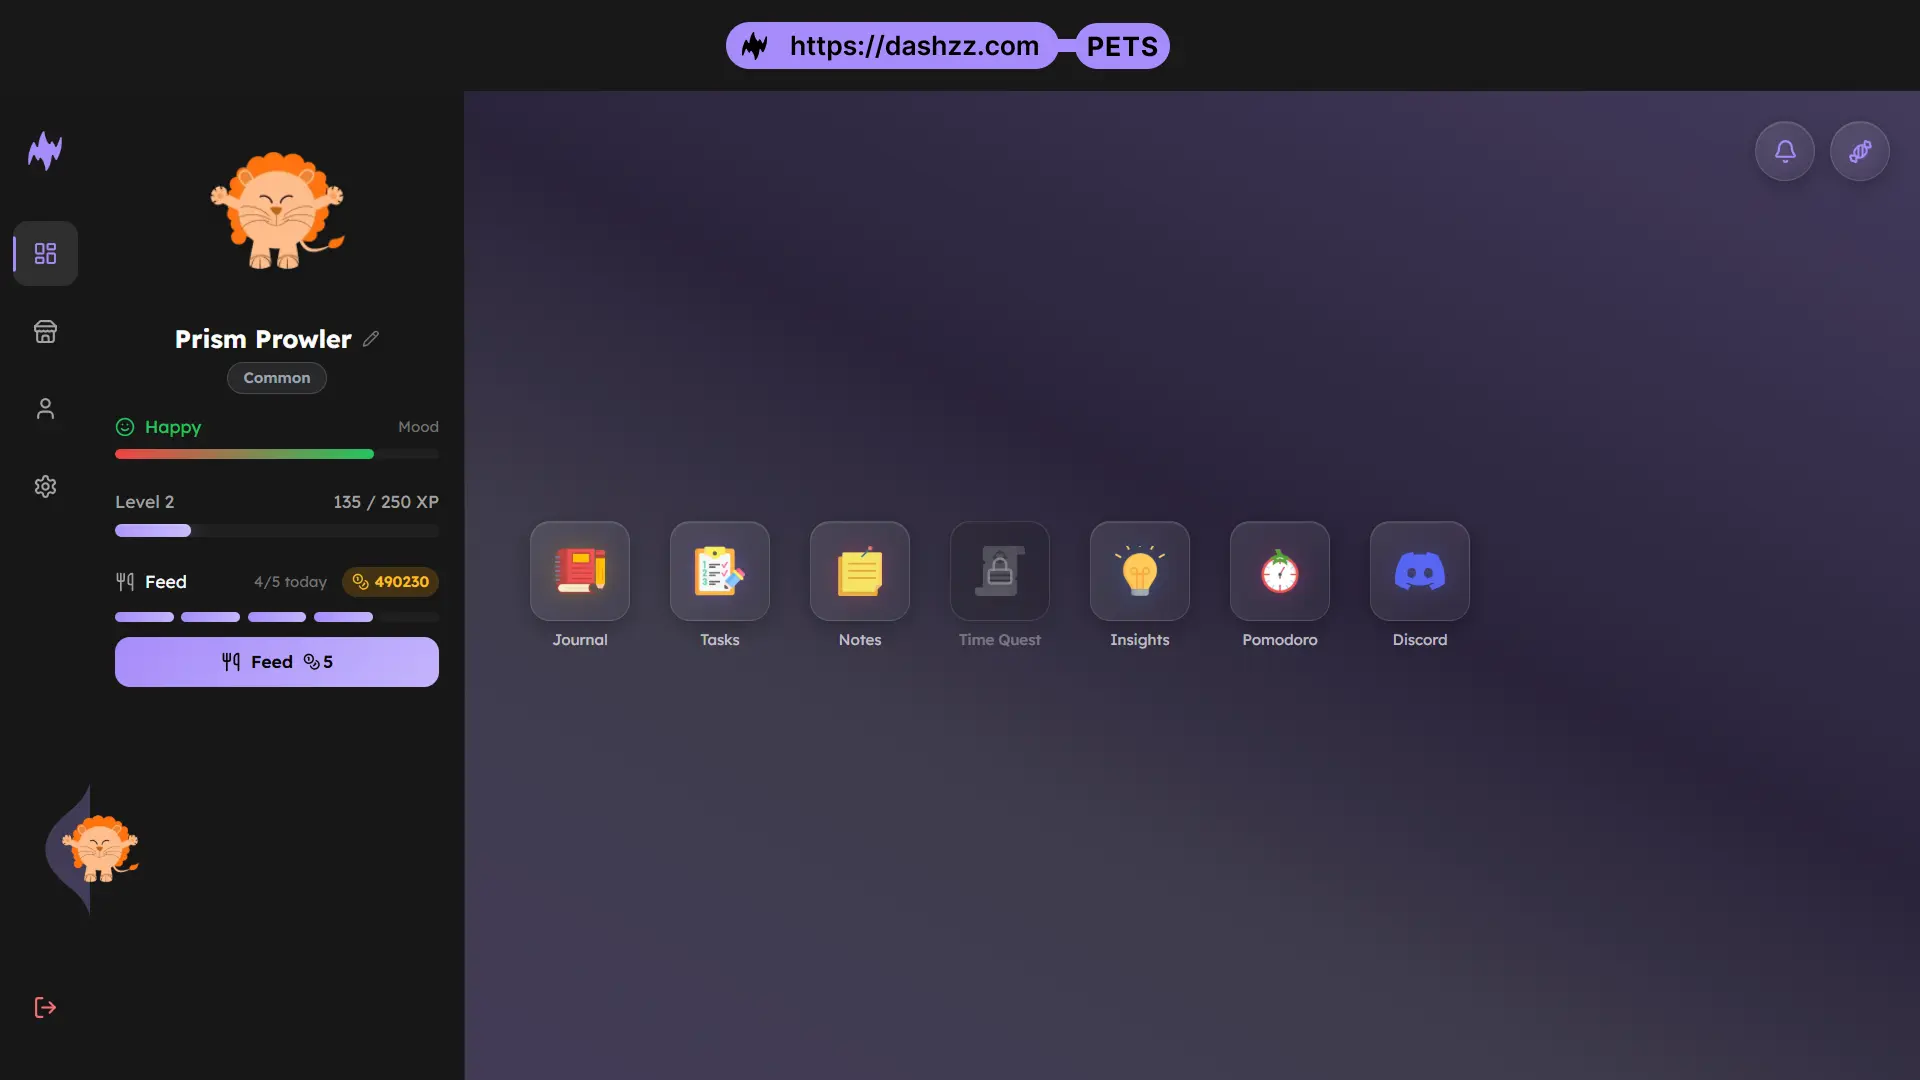The height and width of the screenshot is (1080, 1920).
Task: Open the Shop storefront in sidebar
Action: 46,331
